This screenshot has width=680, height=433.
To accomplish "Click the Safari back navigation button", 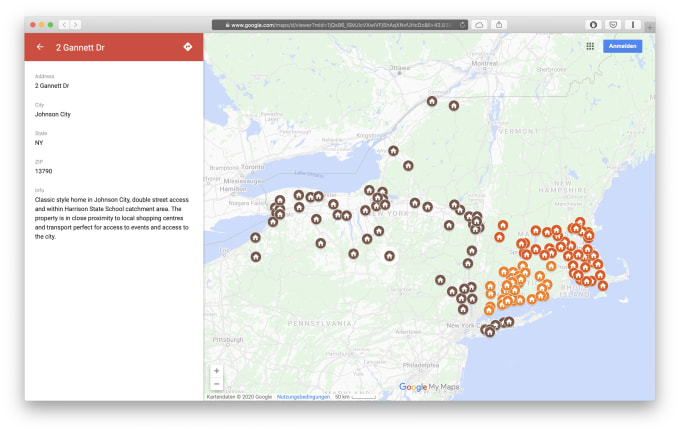I will pyautogui.click(x=64, y=24).
